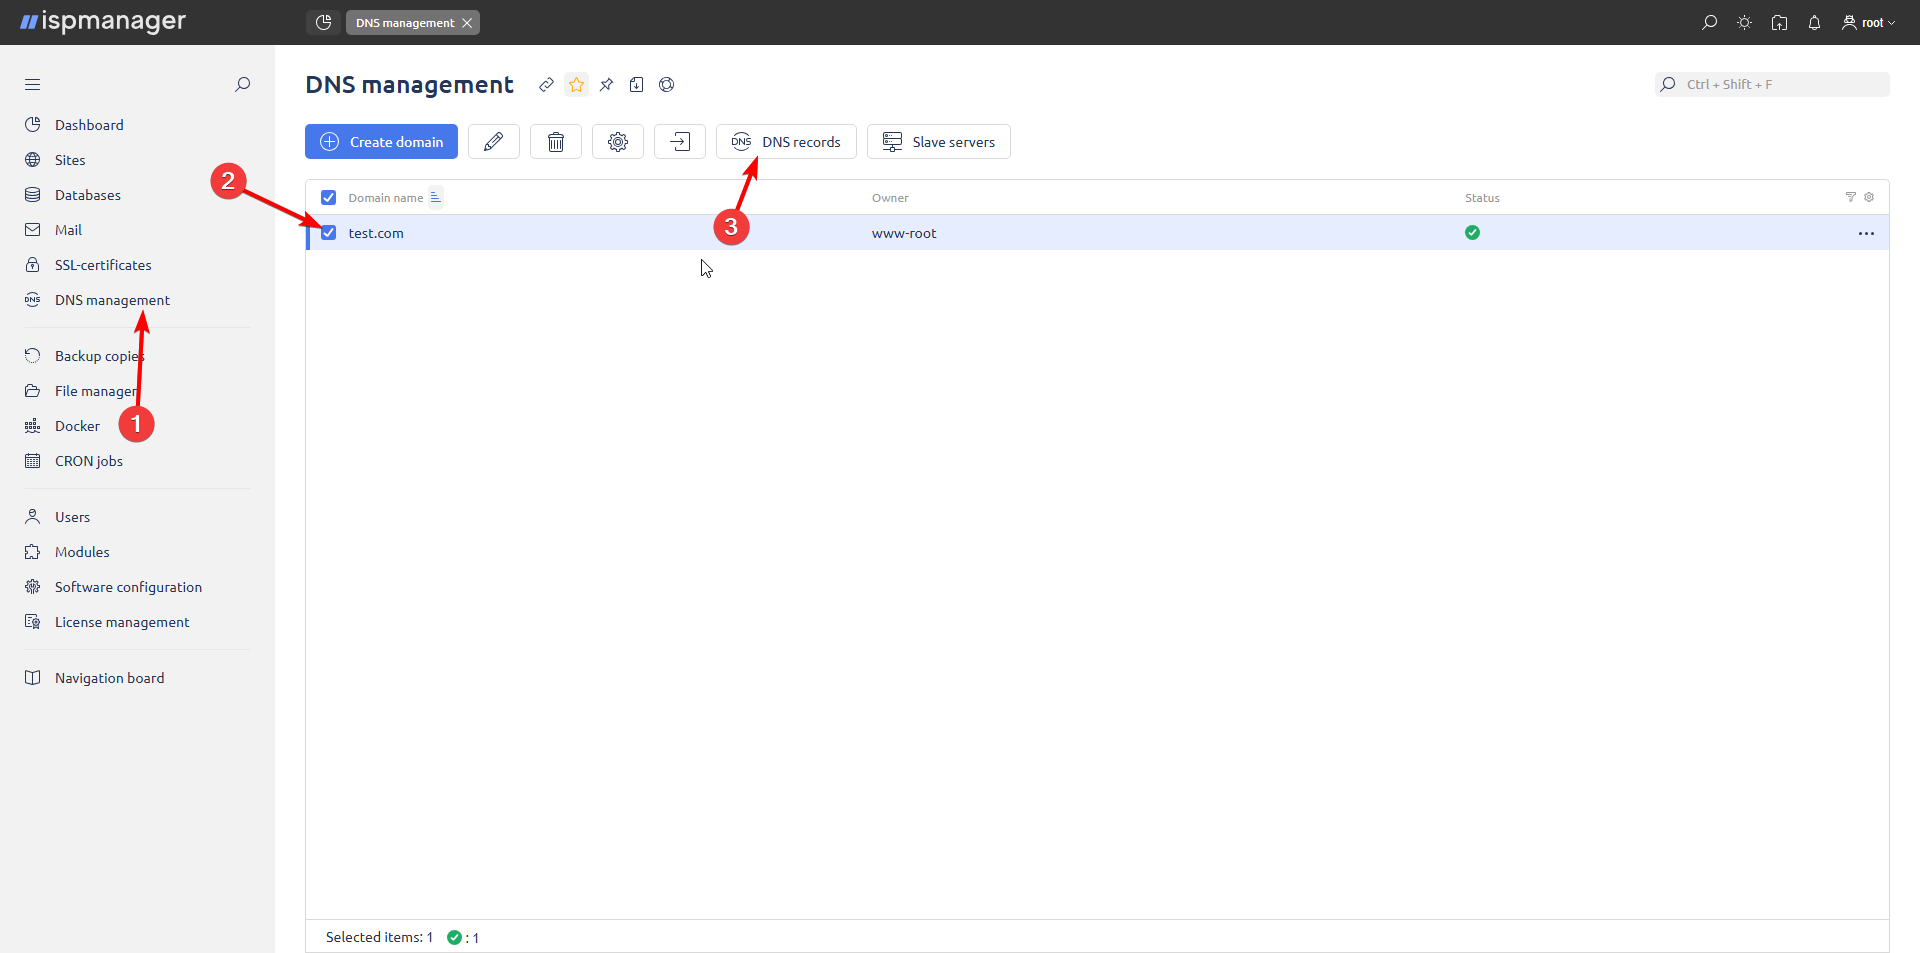Toggle the select-all checkbox in table header
The width and height of the screenshot is (1920, 953).
pos(328,198)
